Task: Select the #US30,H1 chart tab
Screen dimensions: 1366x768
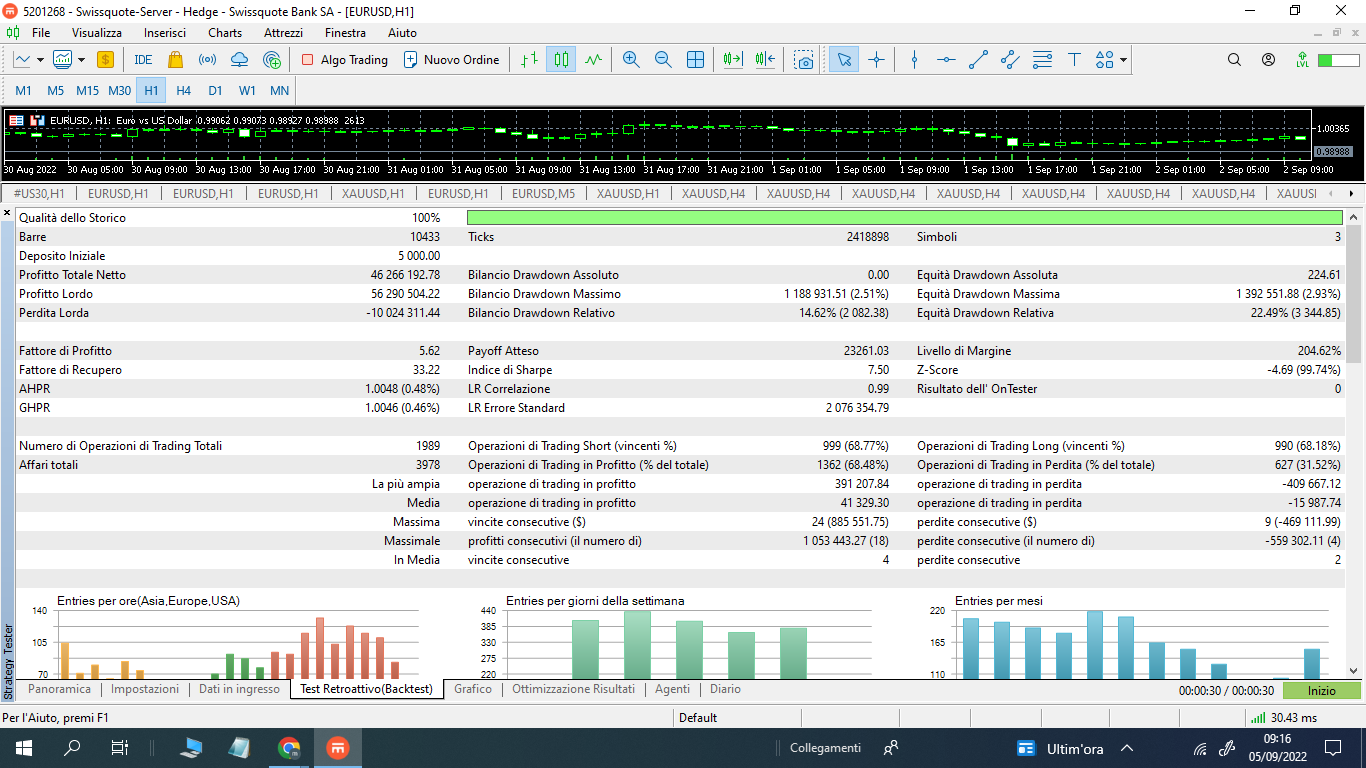Action: pos(39,193)
